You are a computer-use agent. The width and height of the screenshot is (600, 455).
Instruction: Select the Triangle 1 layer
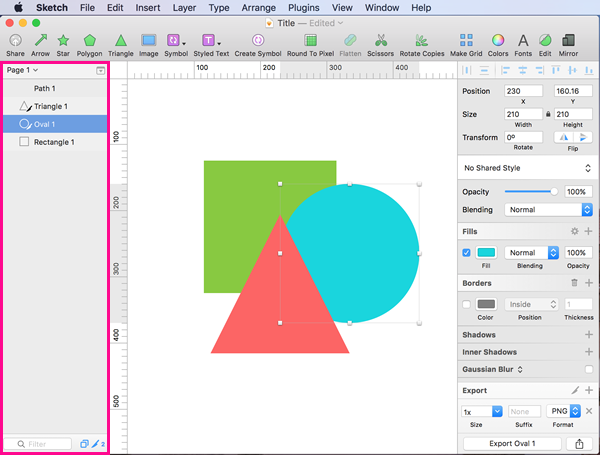click(55, 106)
